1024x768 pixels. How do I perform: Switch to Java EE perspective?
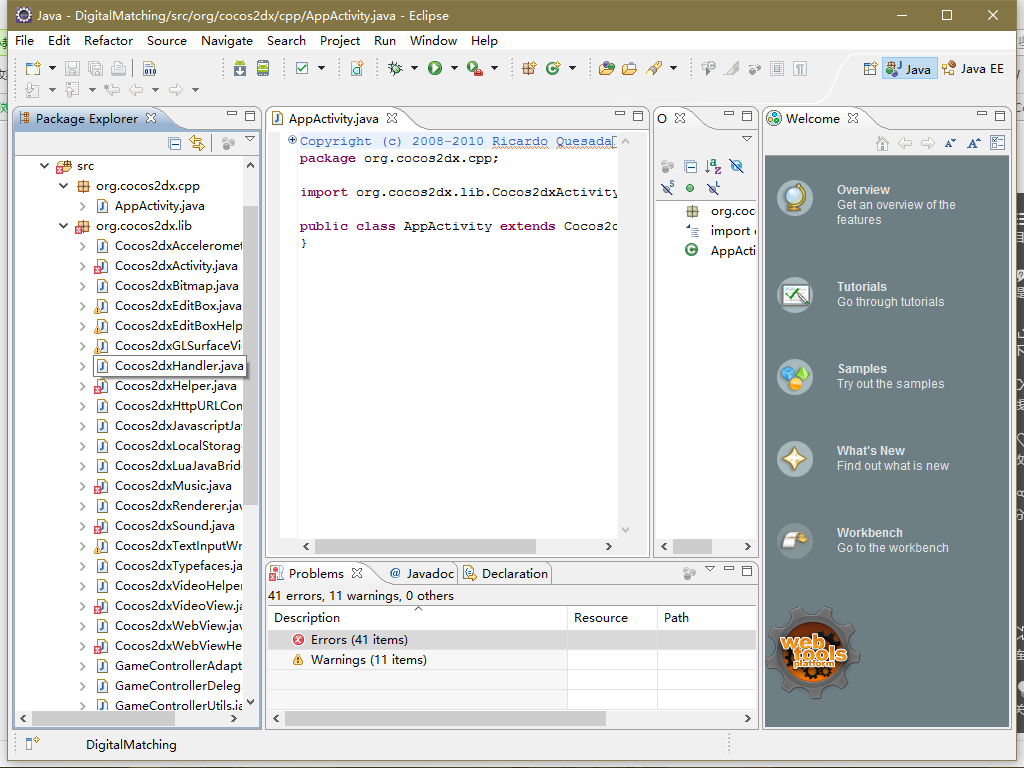click(974, 68)
